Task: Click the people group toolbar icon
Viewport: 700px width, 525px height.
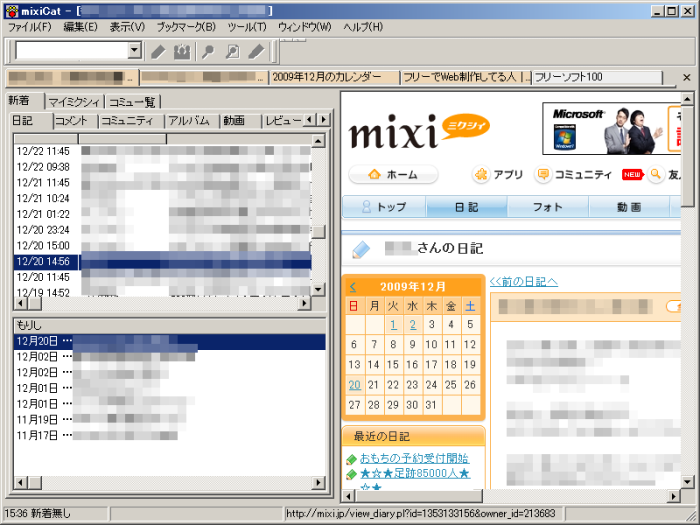Action: tap(182, 52)
